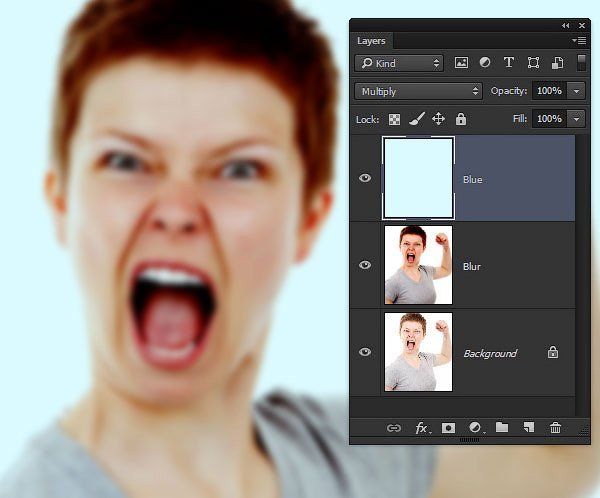Open the Fill slider dropdown arrow
This screenshot has width=600, height=498.
click(576, 119)
